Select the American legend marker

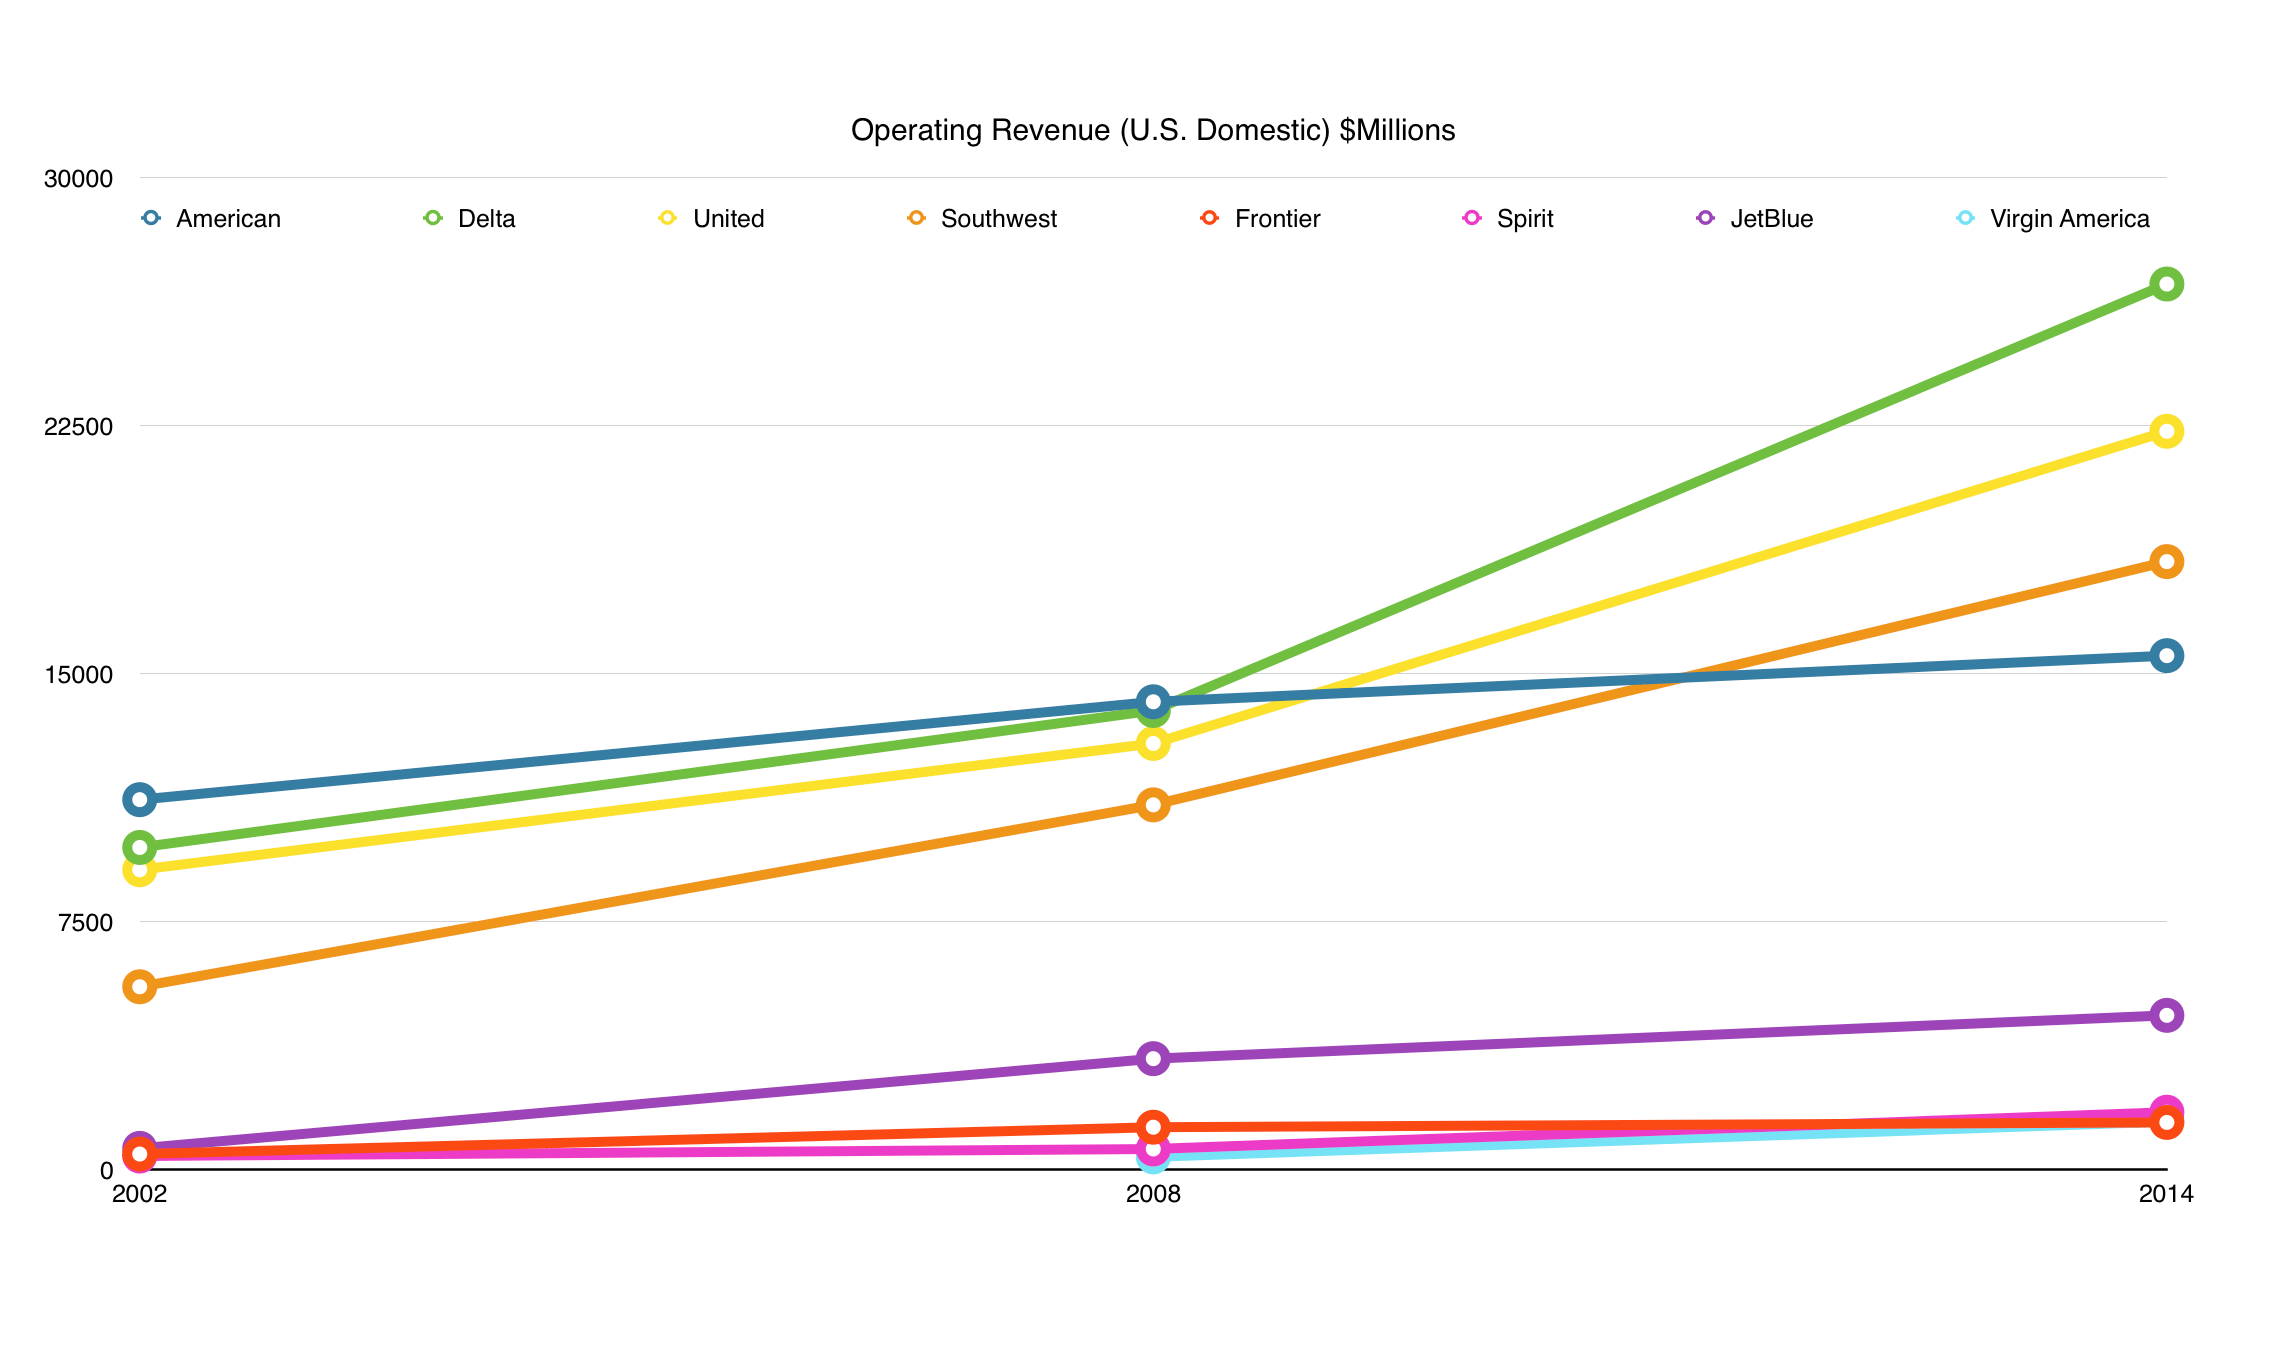(x=151, y=218)
